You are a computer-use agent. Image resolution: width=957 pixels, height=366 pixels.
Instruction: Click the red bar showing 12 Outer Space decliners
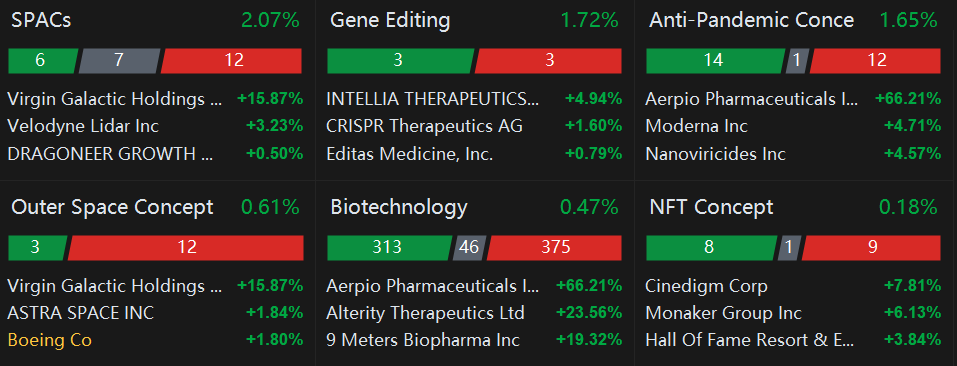[x=186, y=247]
